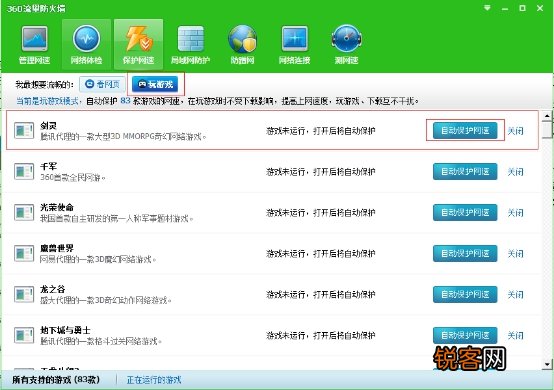Close the 360流量防火墙 window

pyautogui.click(x=540, y=8)
